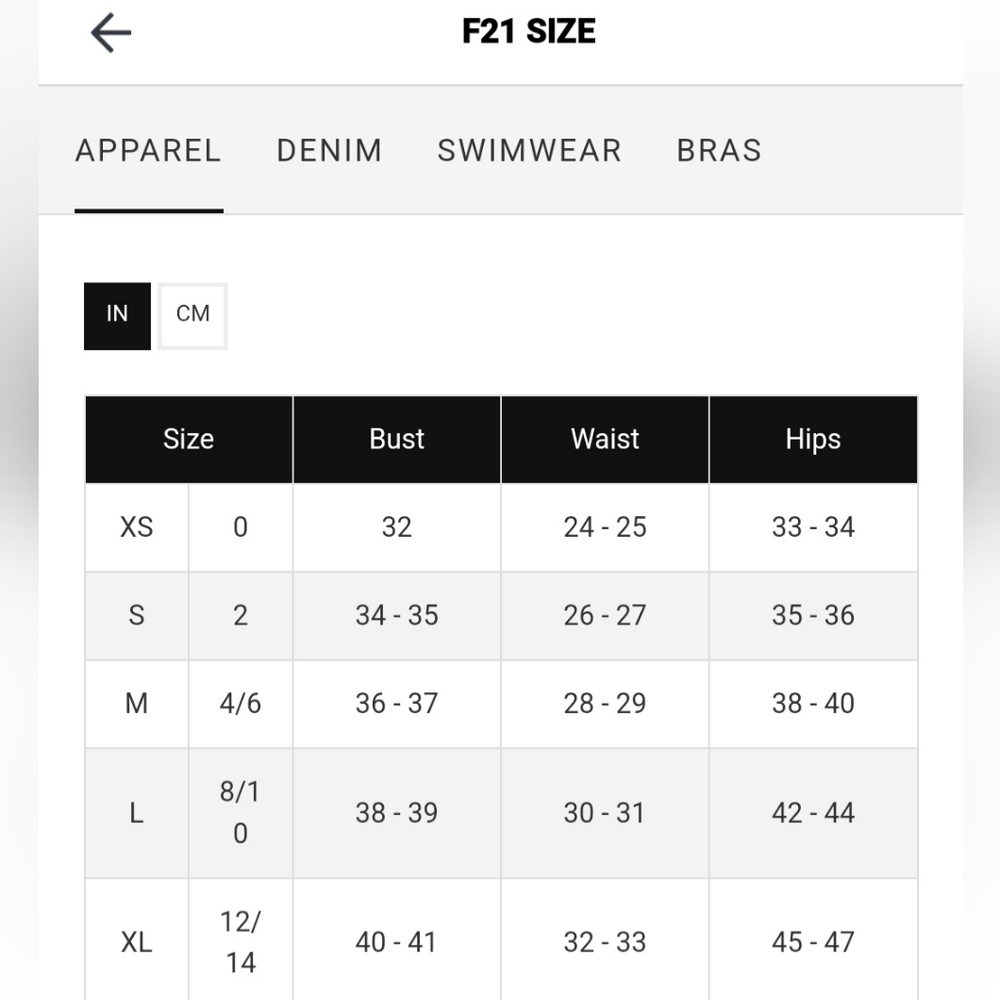Click the Hips column header
The width and height of the screenshot is (1000, 1000).
pyautogui.click(x=813, y=439)
